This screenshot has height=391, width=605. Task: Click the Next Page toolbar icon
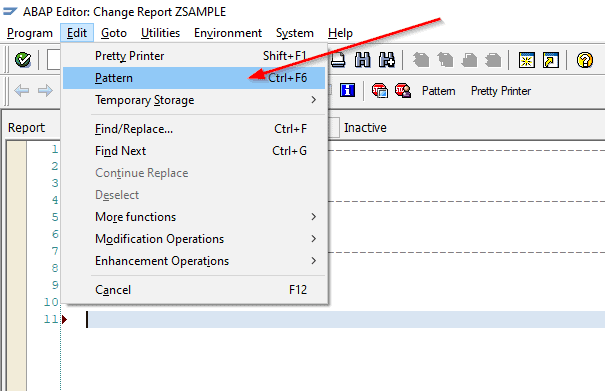[x=469, y=60]
